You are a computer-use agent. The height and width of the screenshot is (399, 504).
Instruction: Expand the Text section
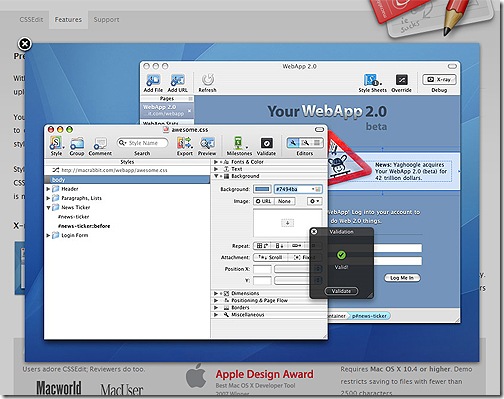(x=216, y=169)
